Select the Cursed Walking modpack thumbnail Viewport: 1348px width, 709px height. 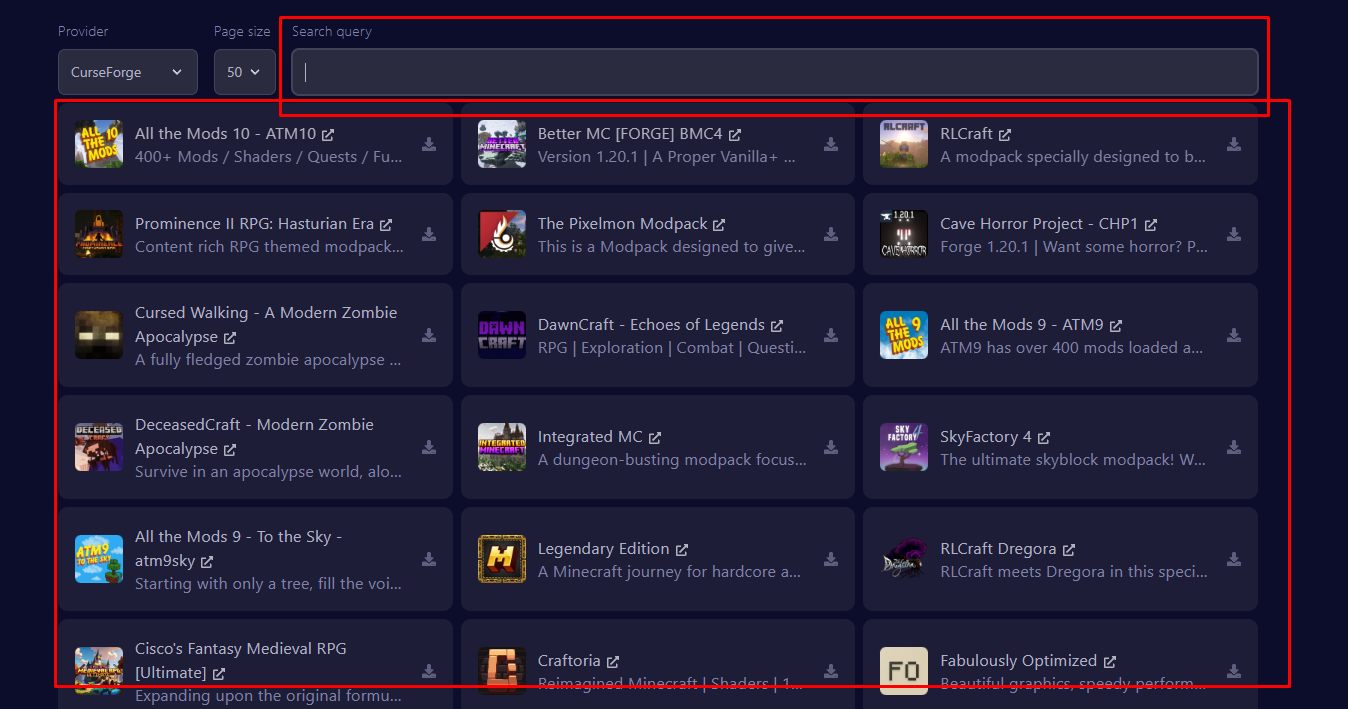point(99,335)
